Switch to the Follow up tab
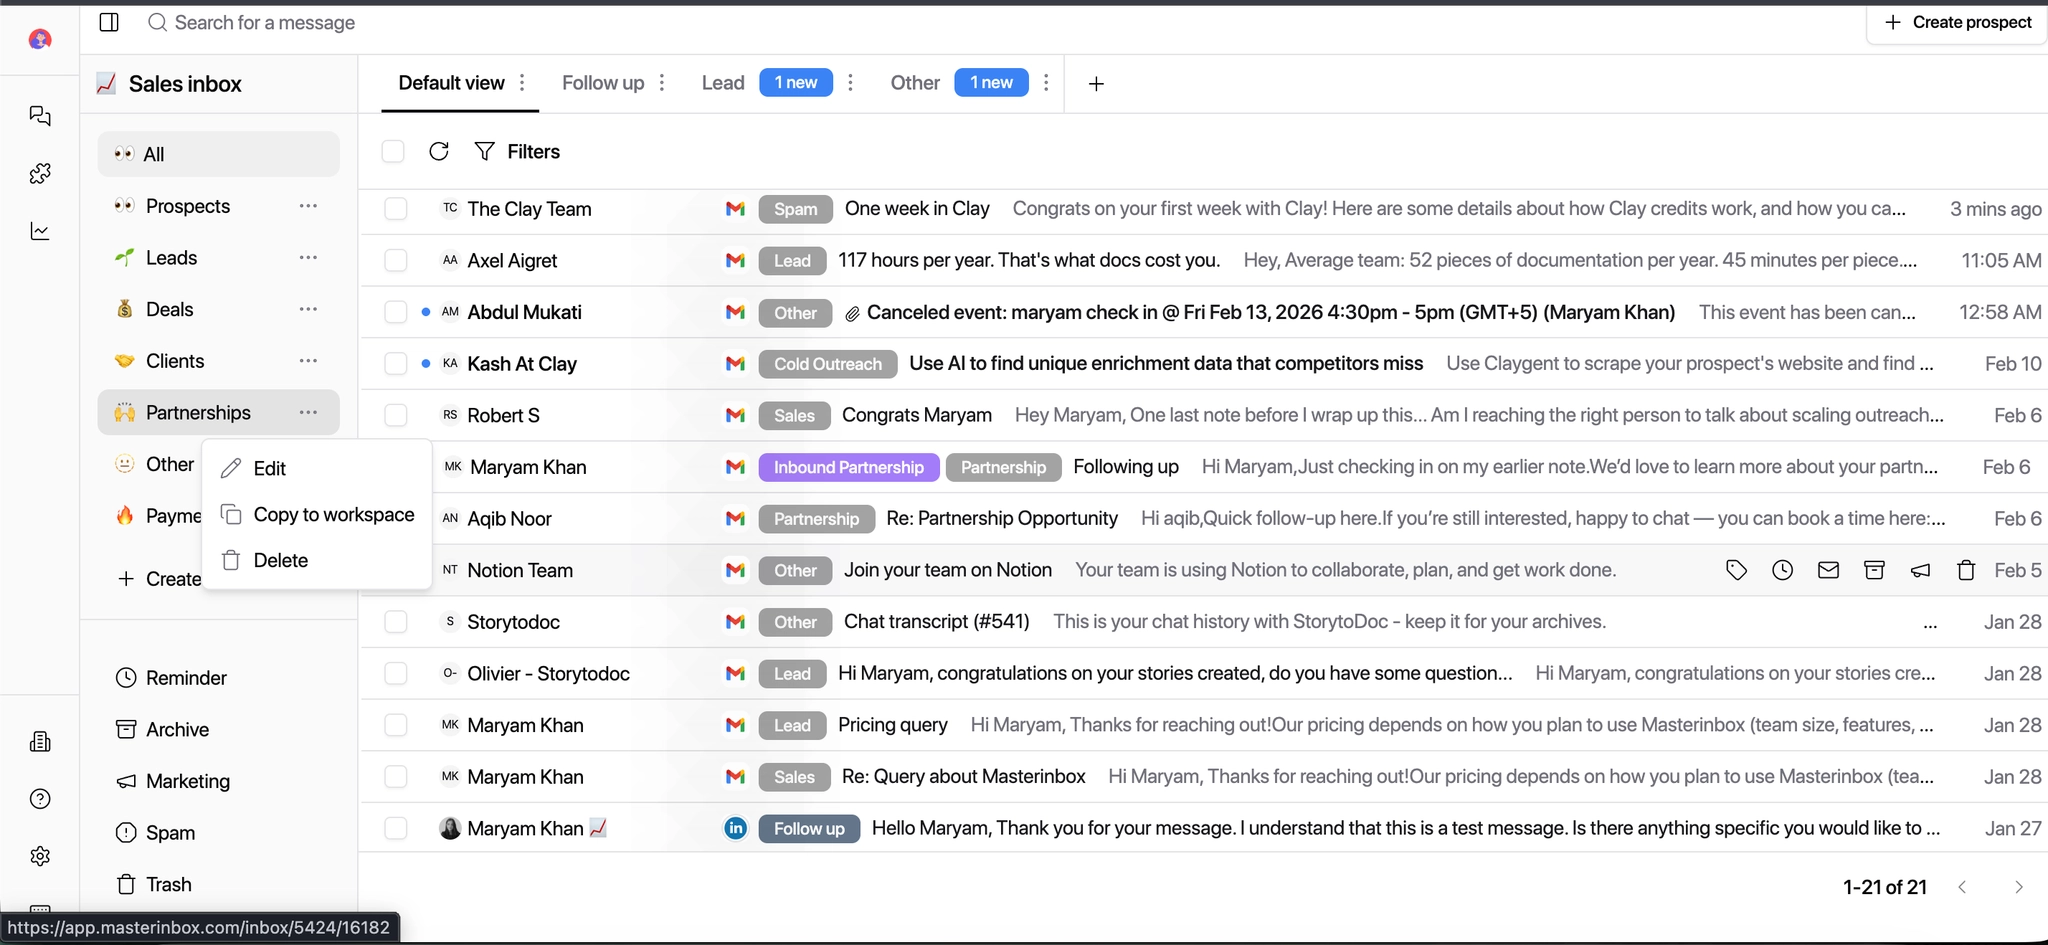This screenshot has height=945, width=2048. [602, 83]
